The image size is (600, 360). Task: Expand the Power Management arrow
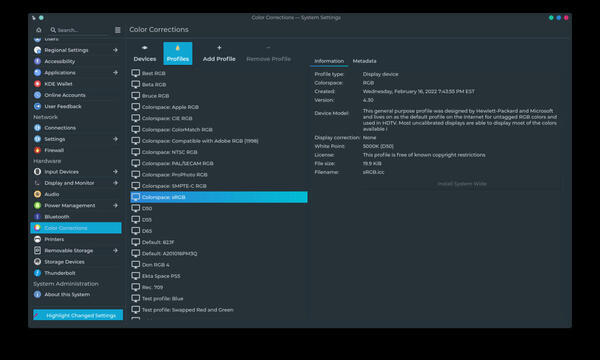pyautogui.click(x=115, y=205)
